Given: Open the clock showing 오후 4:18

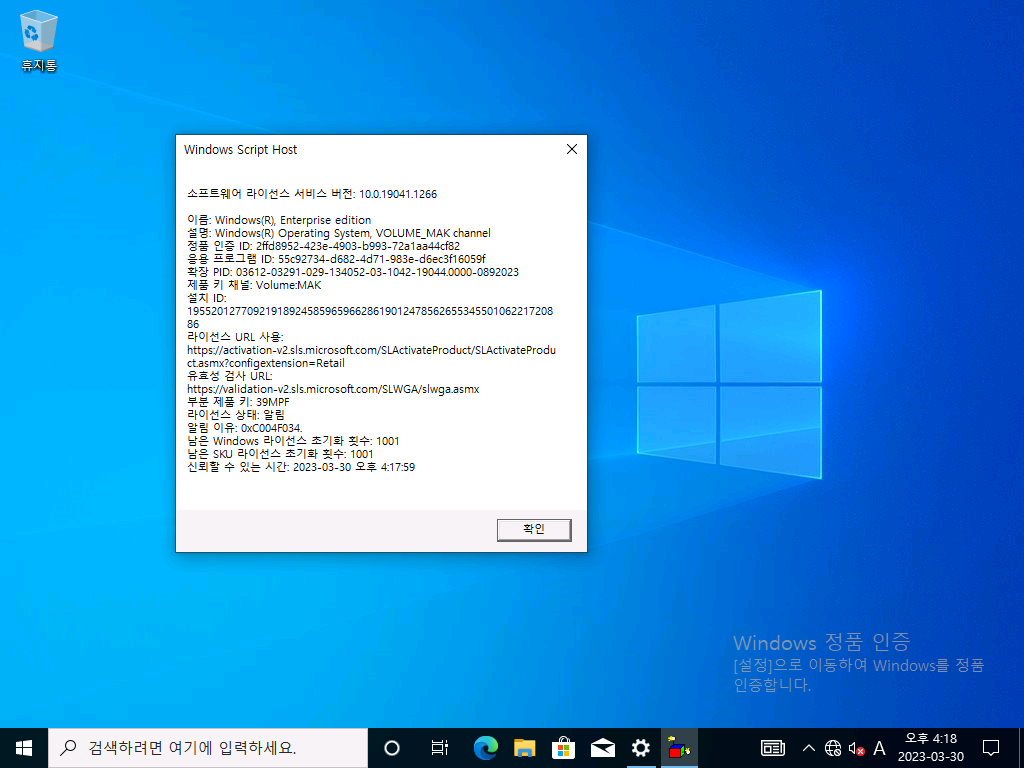Looking at the screenshot, I should 931,748.
